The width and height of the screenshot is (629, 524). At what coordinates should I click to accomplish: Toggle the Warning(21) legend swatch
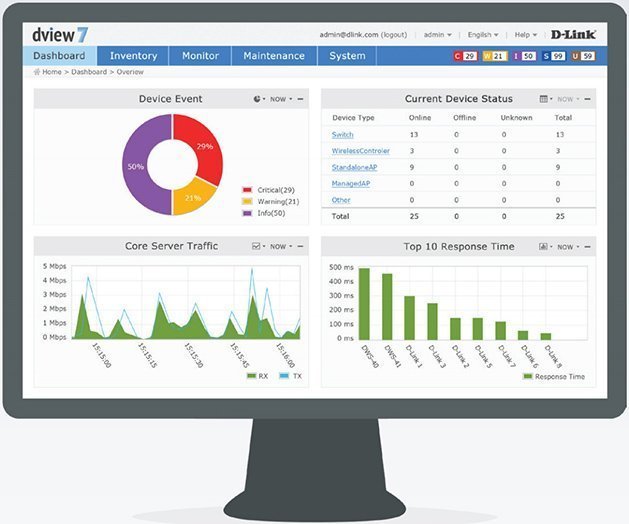[x=247, y=201]
